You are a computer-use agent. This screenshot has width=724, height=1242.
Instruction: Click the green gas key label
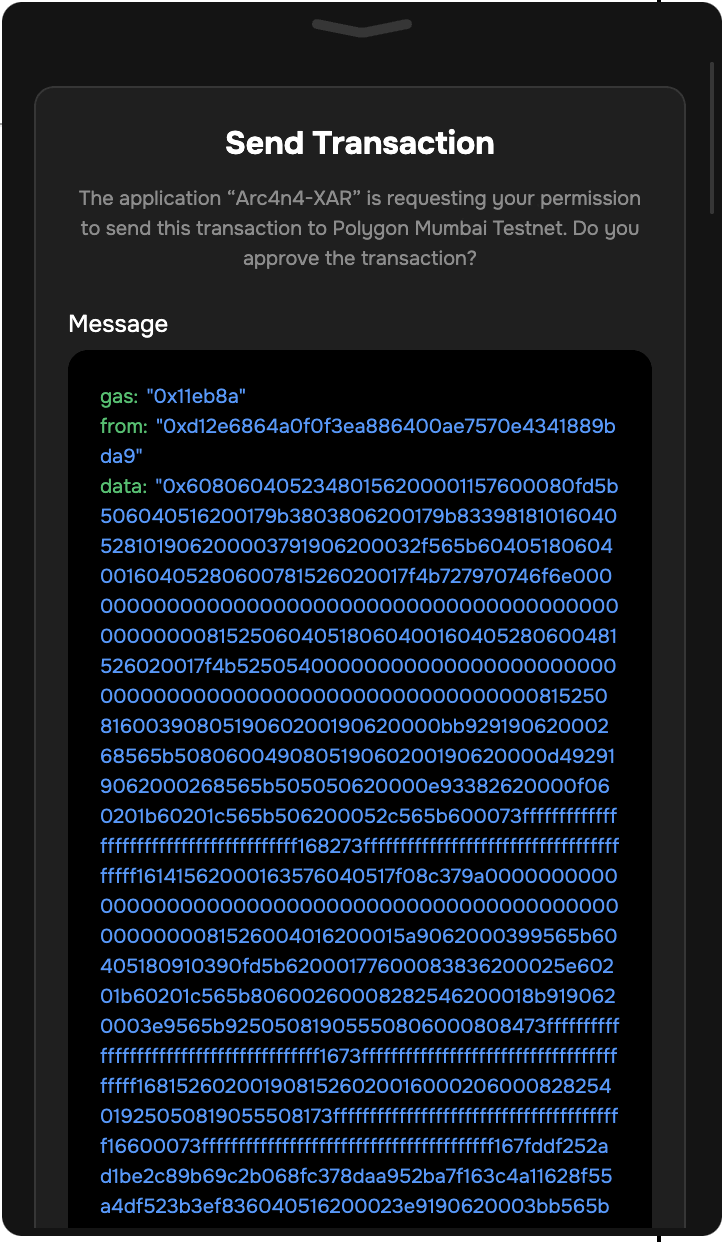tap(121, 397)
